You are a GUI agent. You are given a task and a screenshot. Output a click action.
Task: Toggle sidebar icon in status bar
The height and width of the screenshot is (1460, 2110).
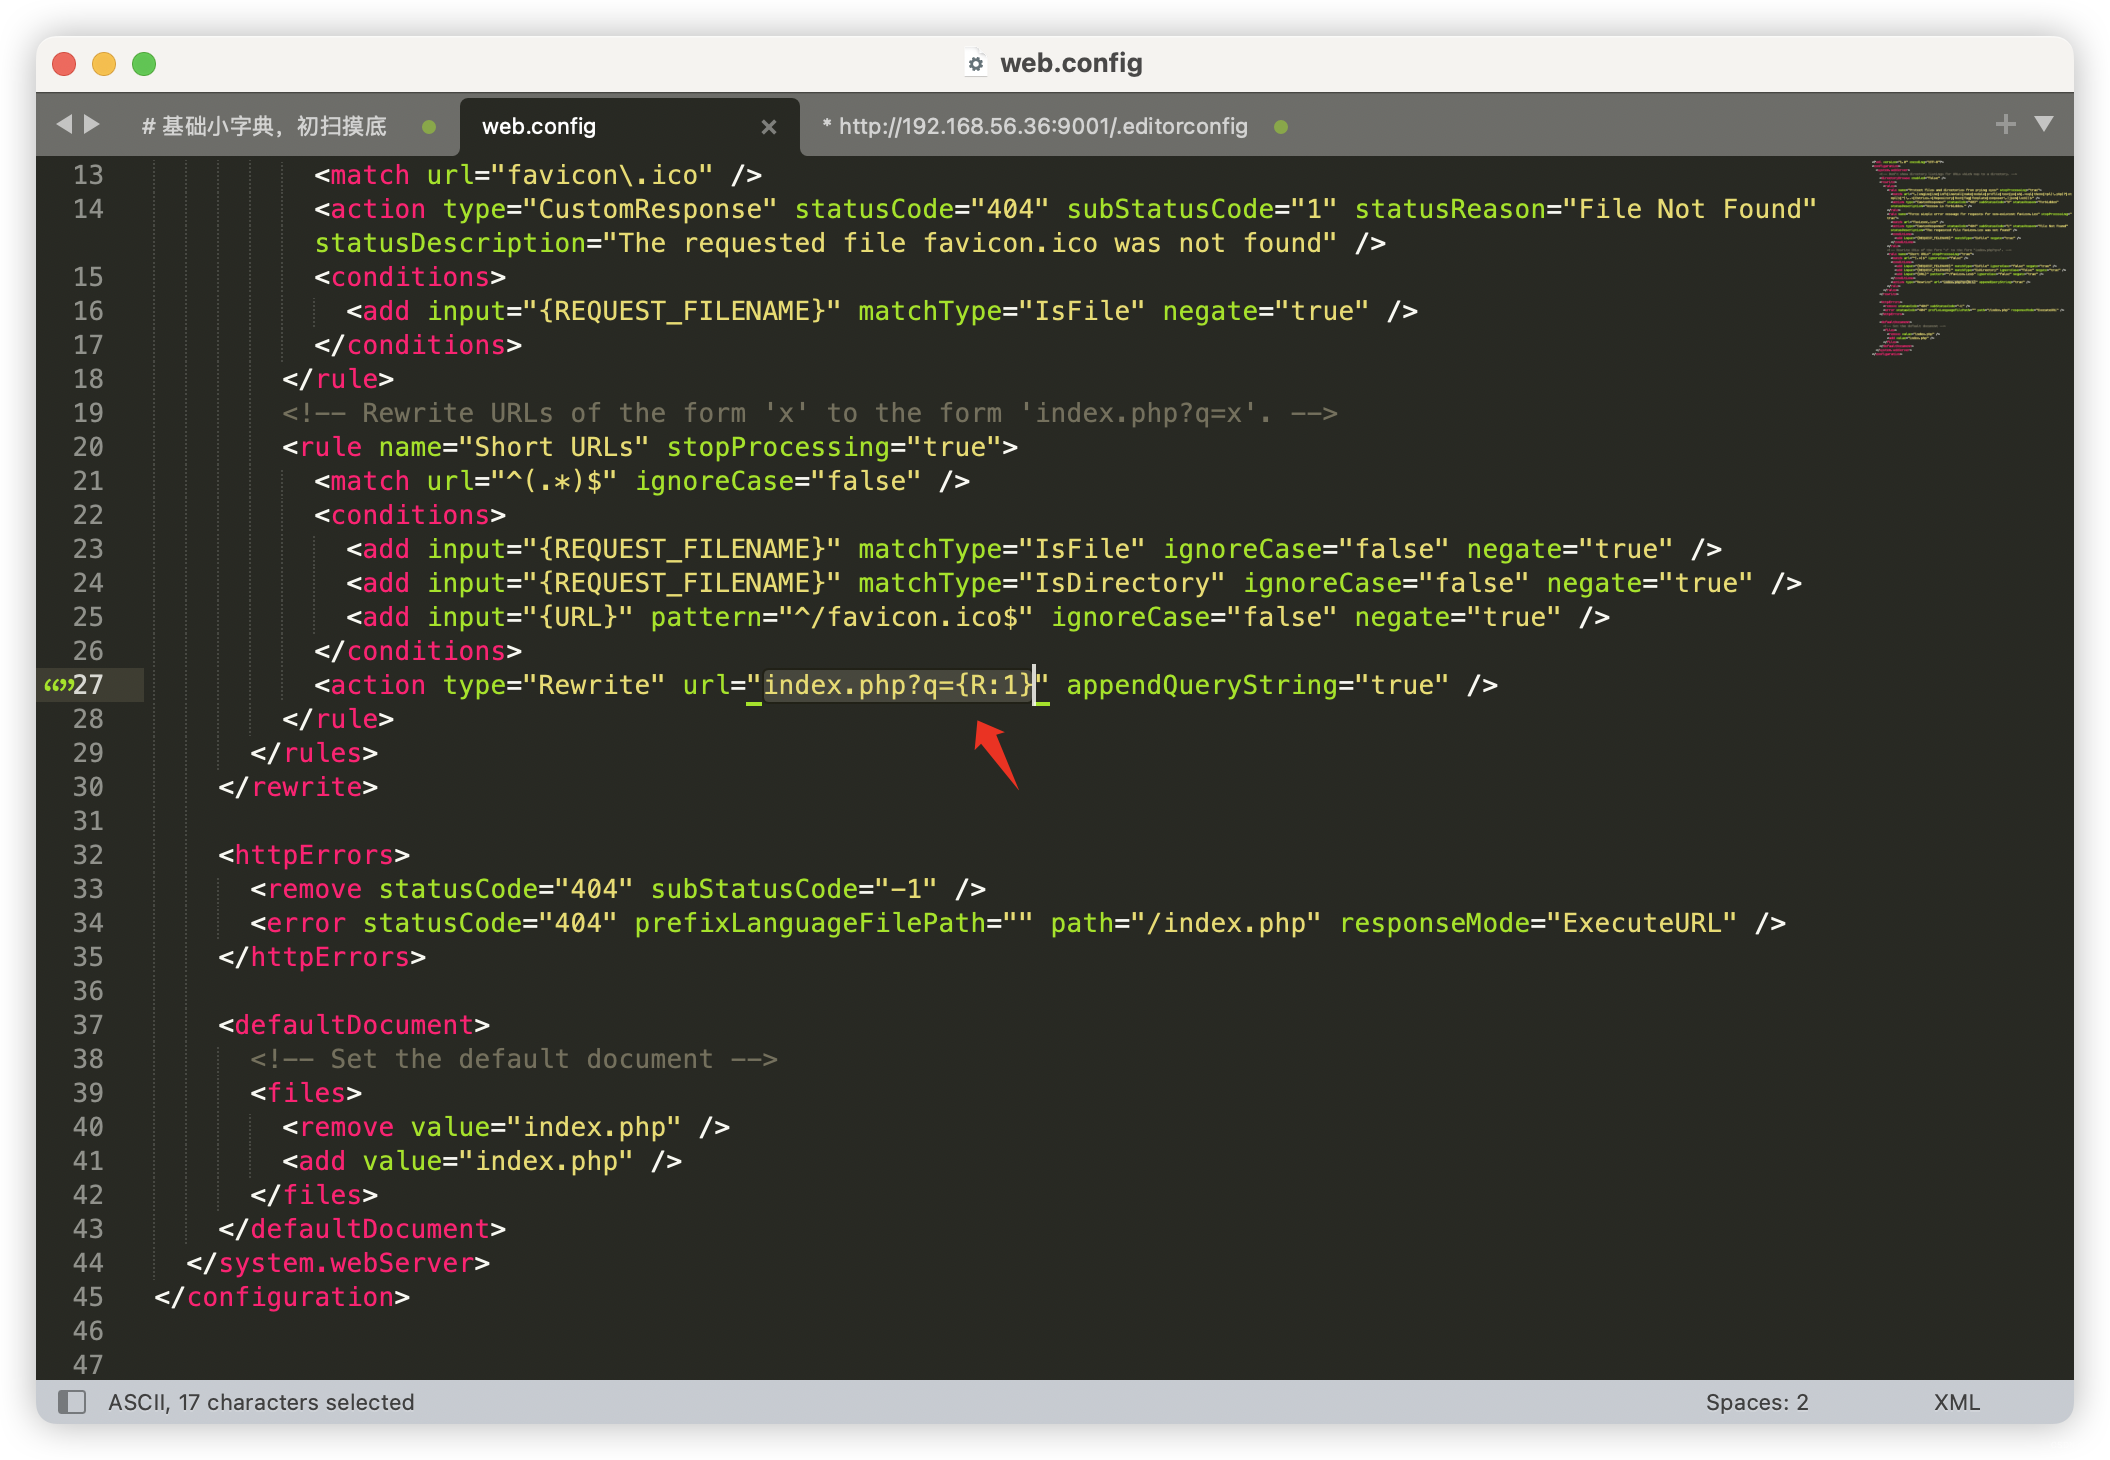72,1402
